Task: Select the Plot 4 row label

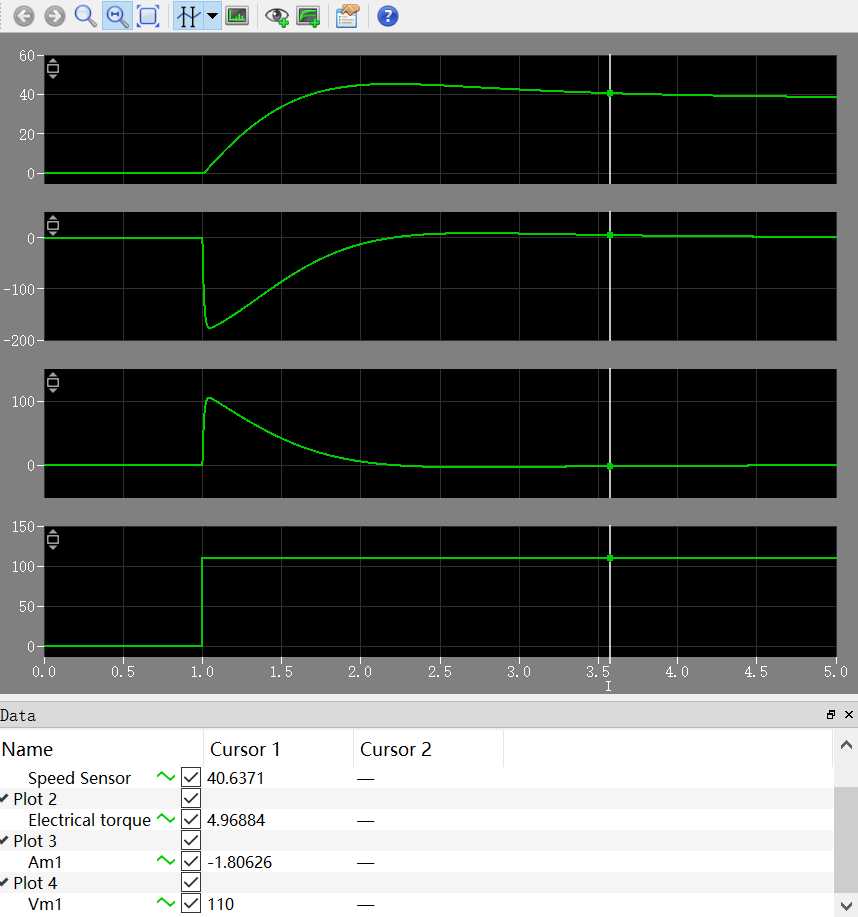Action: (x=35, y=883)
